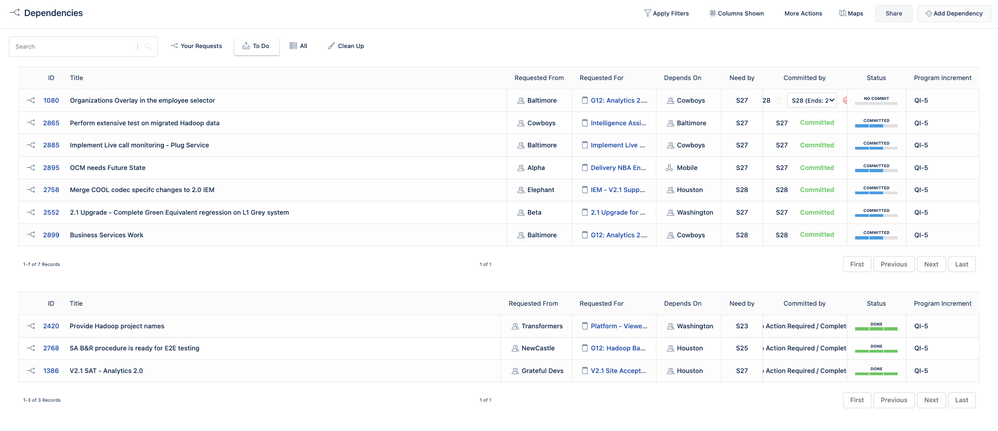Click the dependency icon in row 1080
The image size is (998, 431).
tap(30, 101)
